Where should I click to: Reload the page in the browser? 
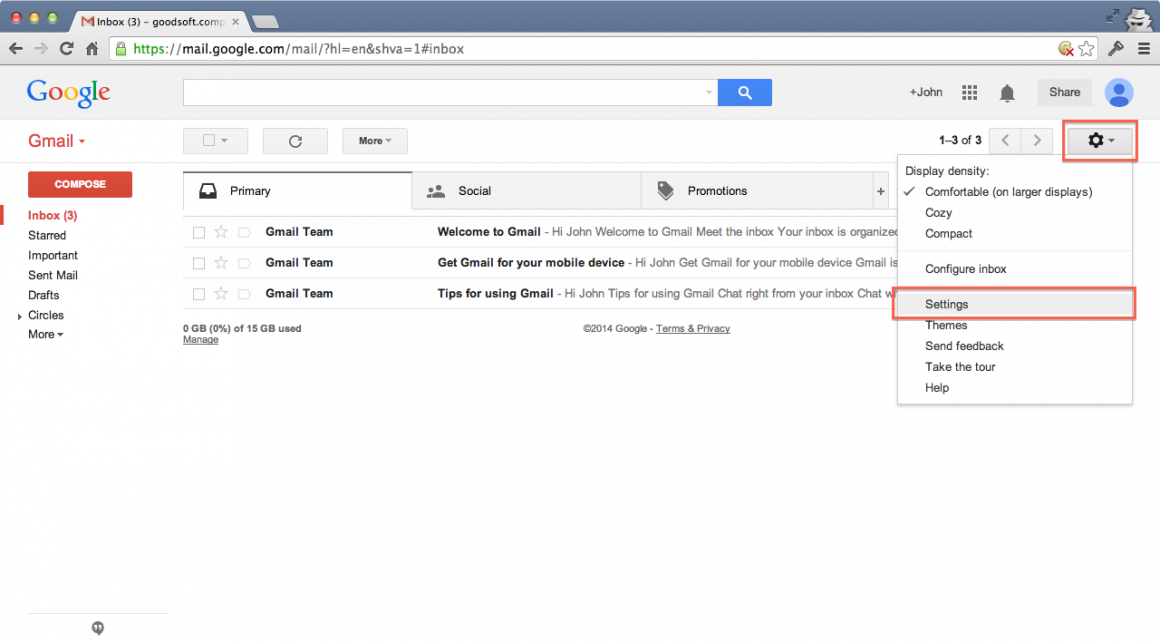click(67, 49)
